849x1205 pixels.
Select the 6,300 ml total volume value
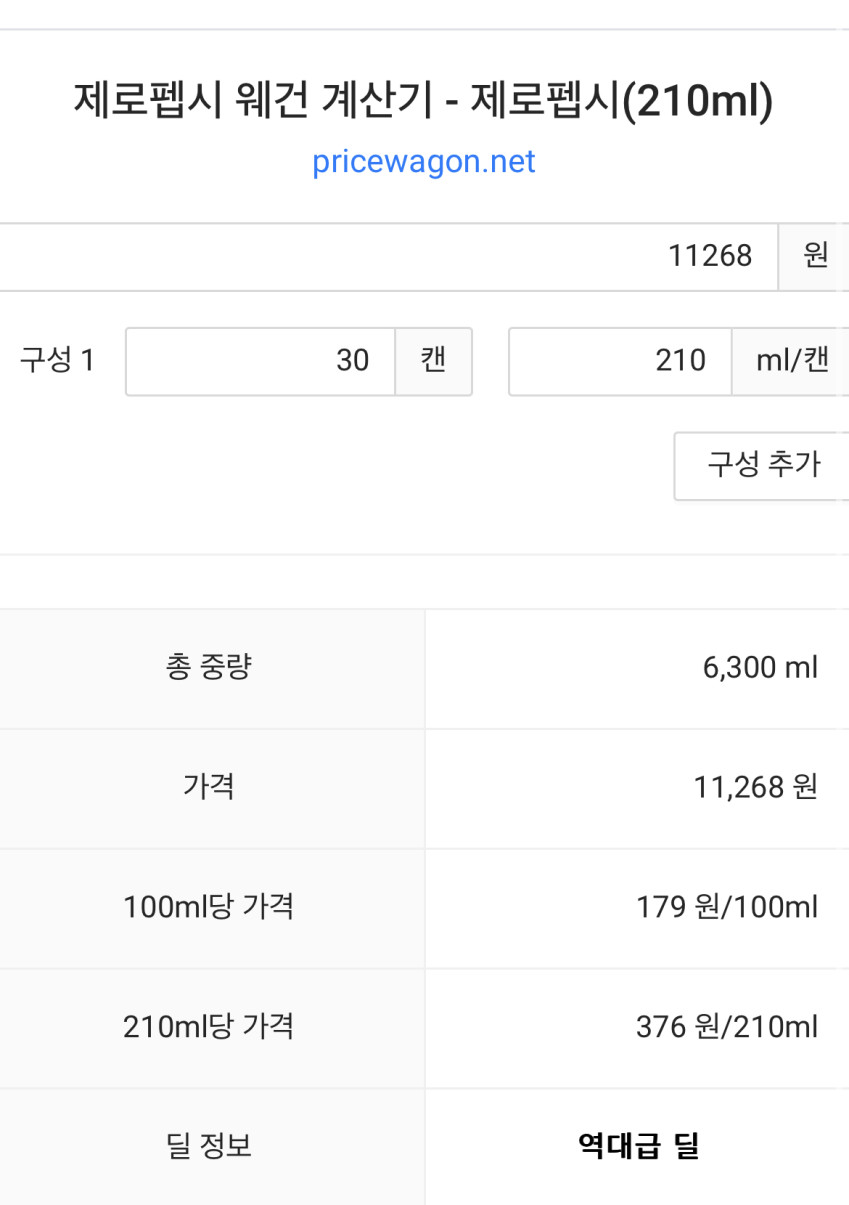[761, 668]
